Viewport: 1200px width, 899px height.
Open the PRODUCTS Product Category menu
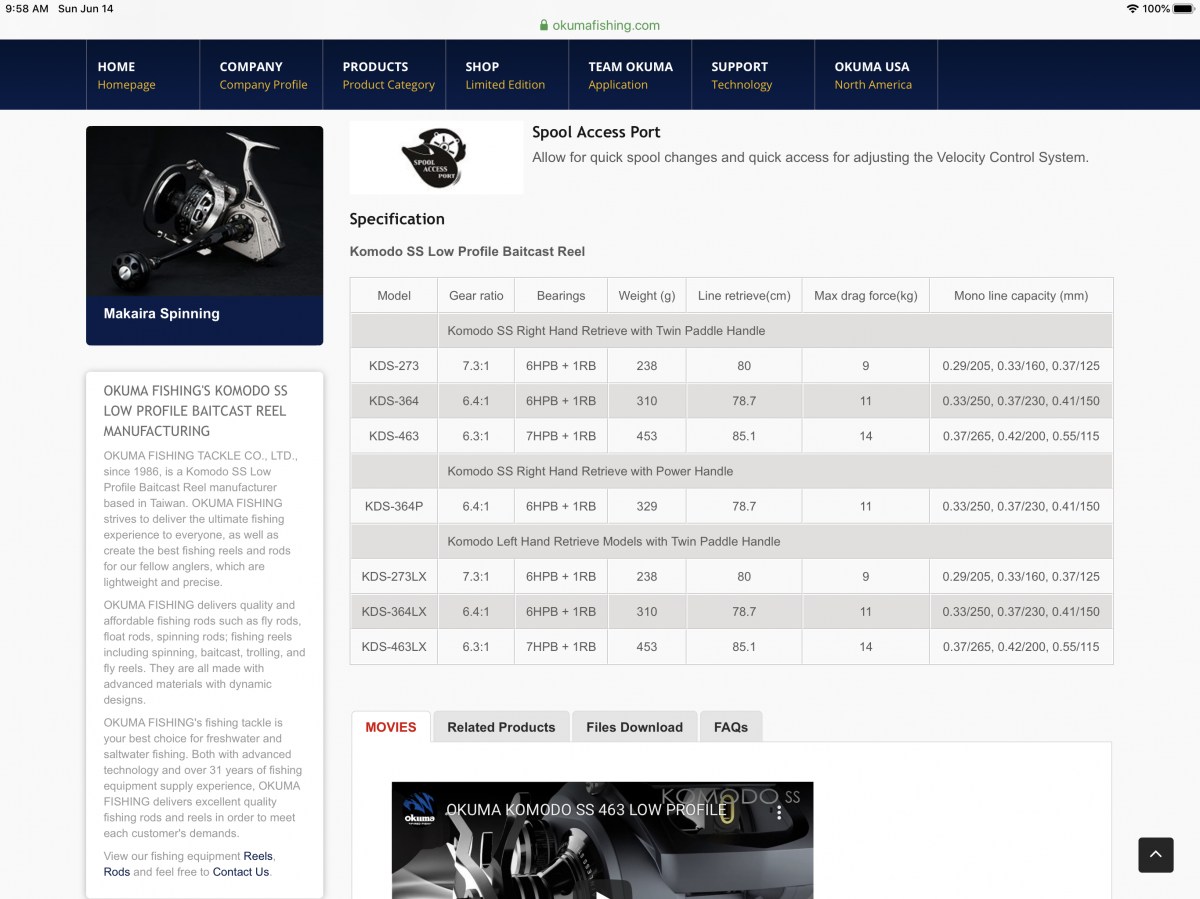[x=385, y=75]
